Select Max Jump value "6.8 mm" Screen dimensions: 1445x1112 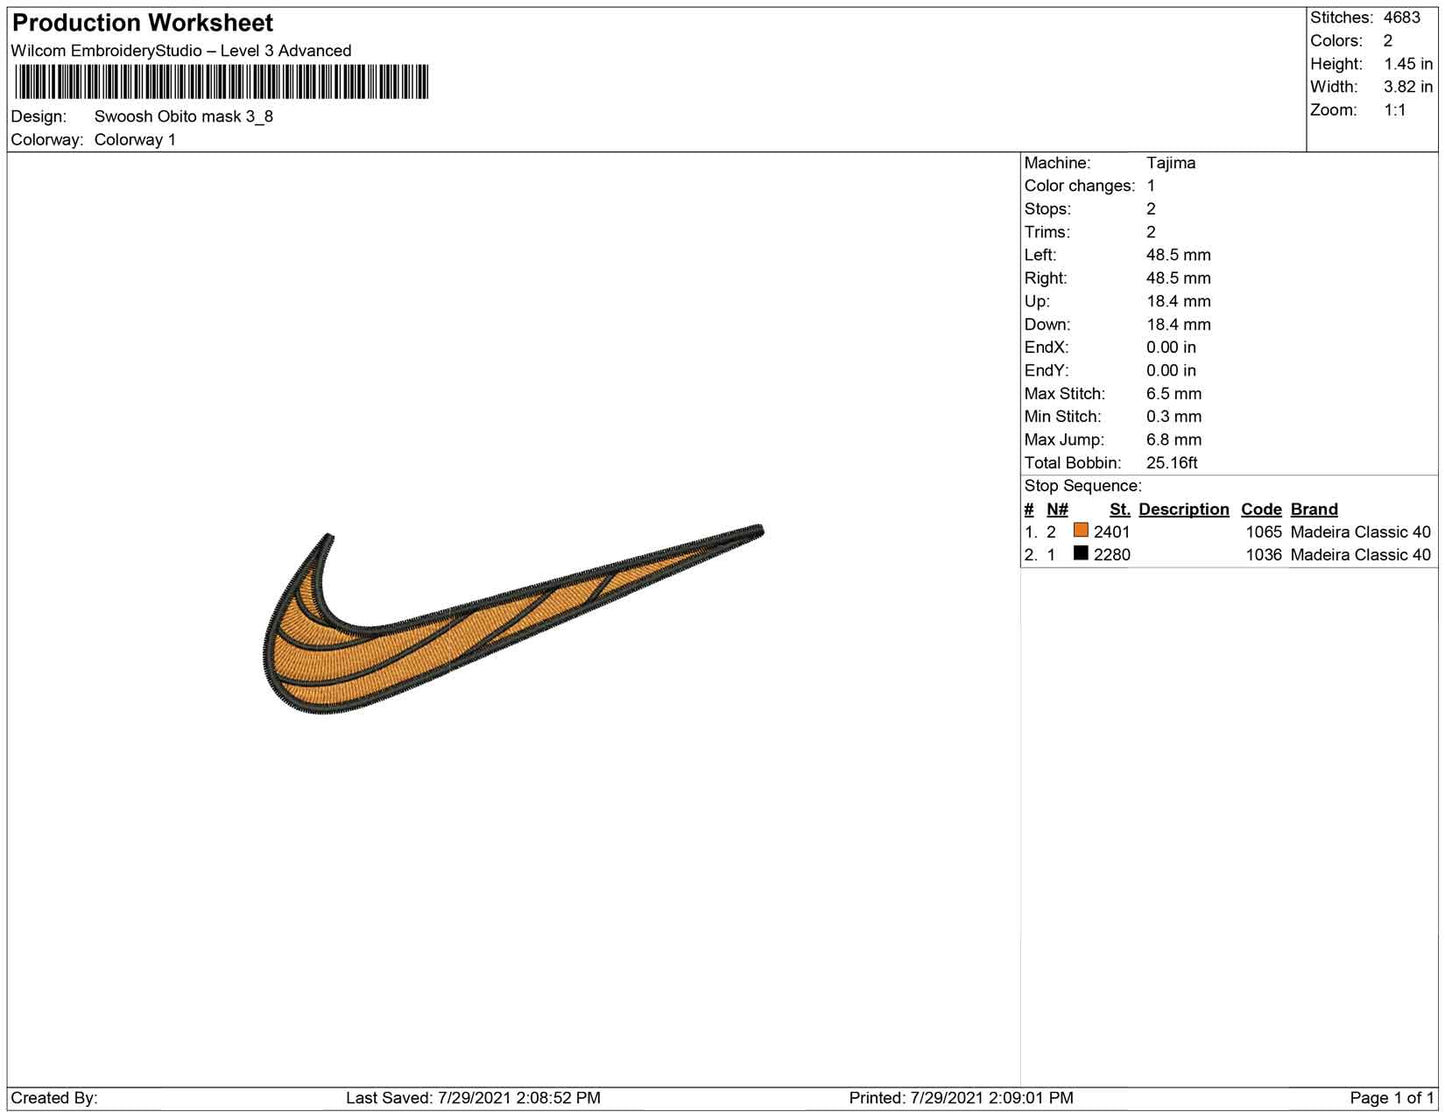point(1174,440)
